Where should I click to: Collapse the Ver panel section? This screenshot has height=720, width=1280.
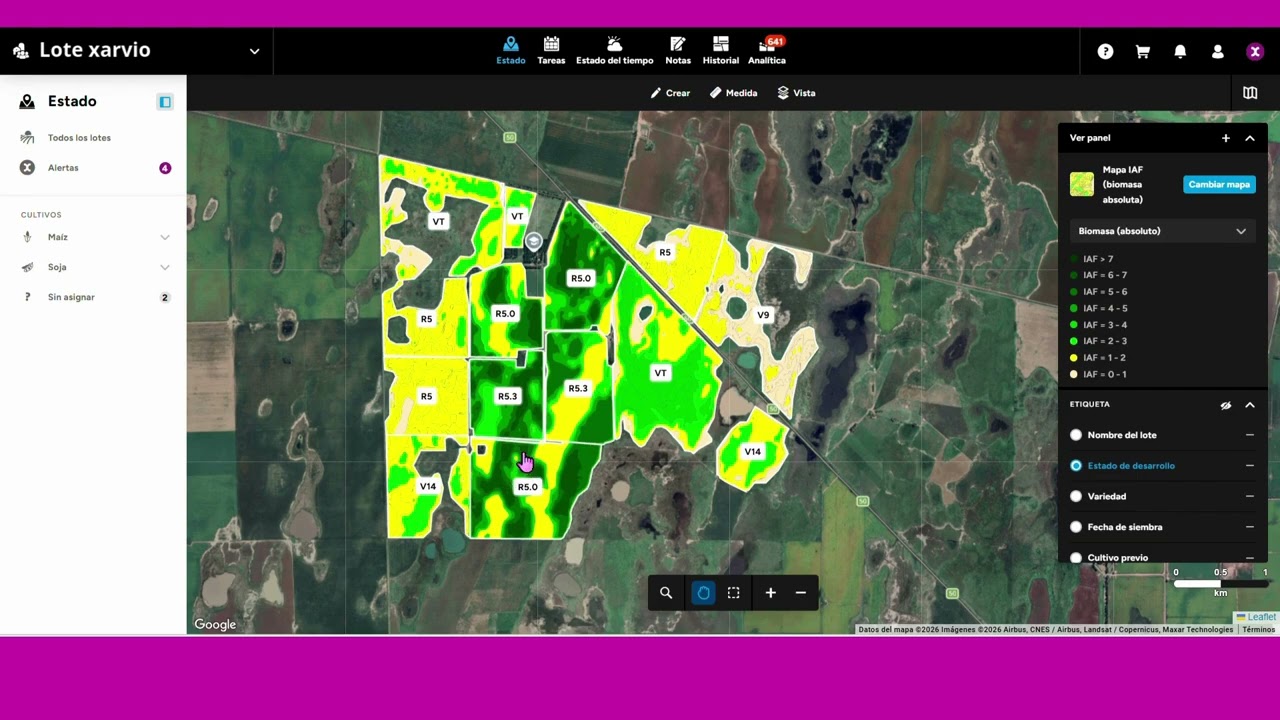click(1250, 138)
